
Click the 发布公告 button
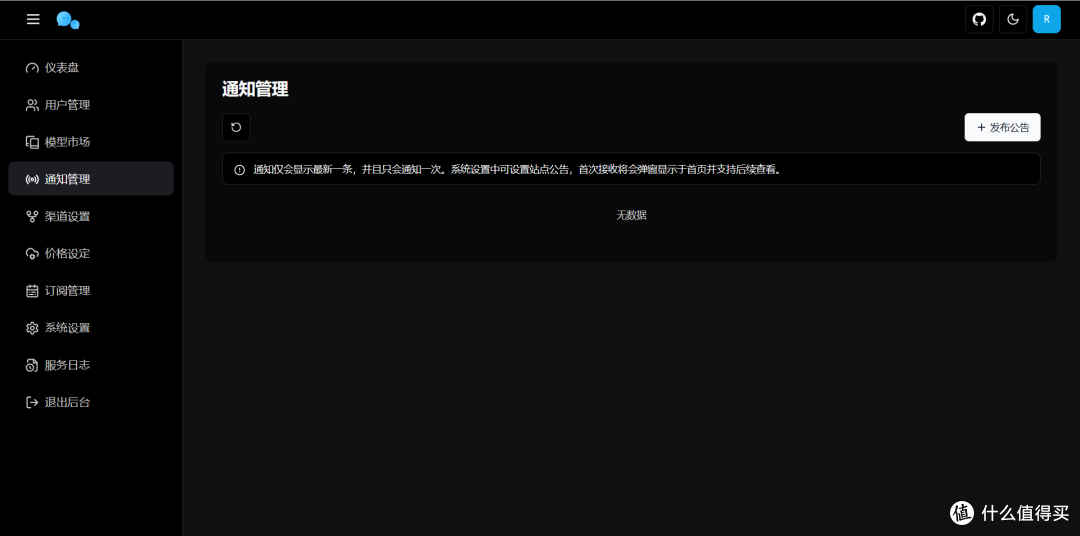point(1002,127)
